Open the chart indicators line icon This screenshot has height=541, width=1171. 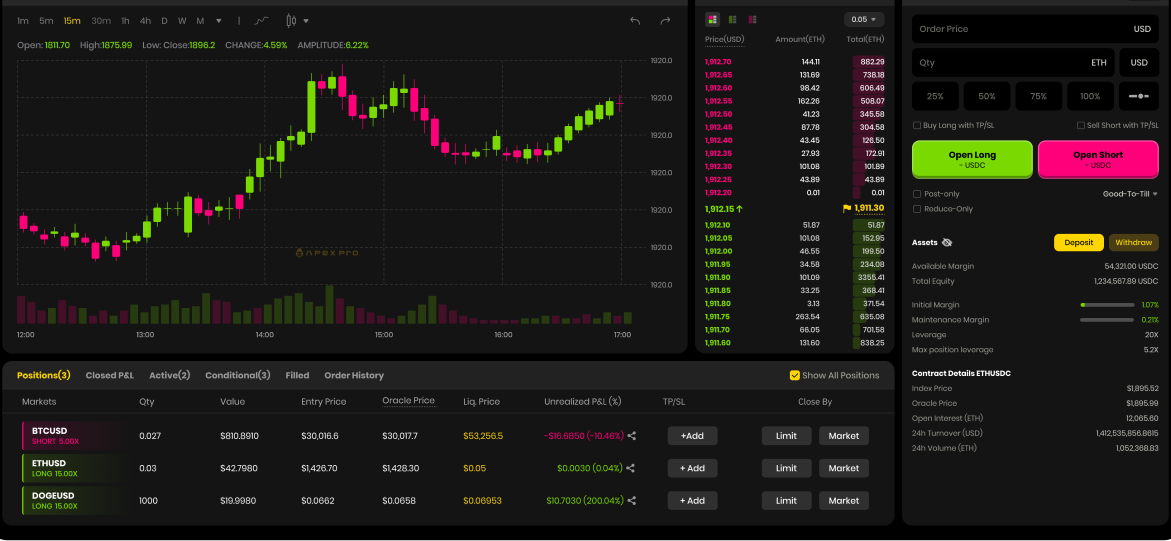tap(261, 21)
